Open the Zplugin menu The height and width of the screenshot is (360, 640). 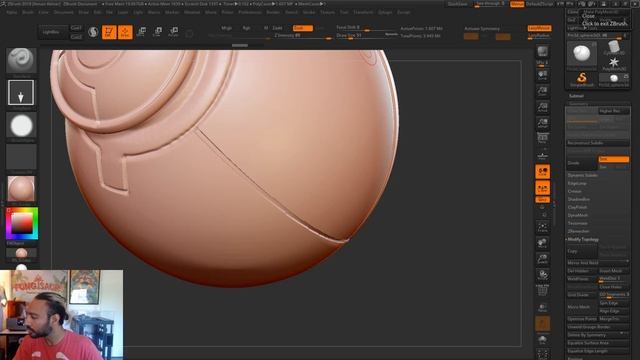(385, 12)
